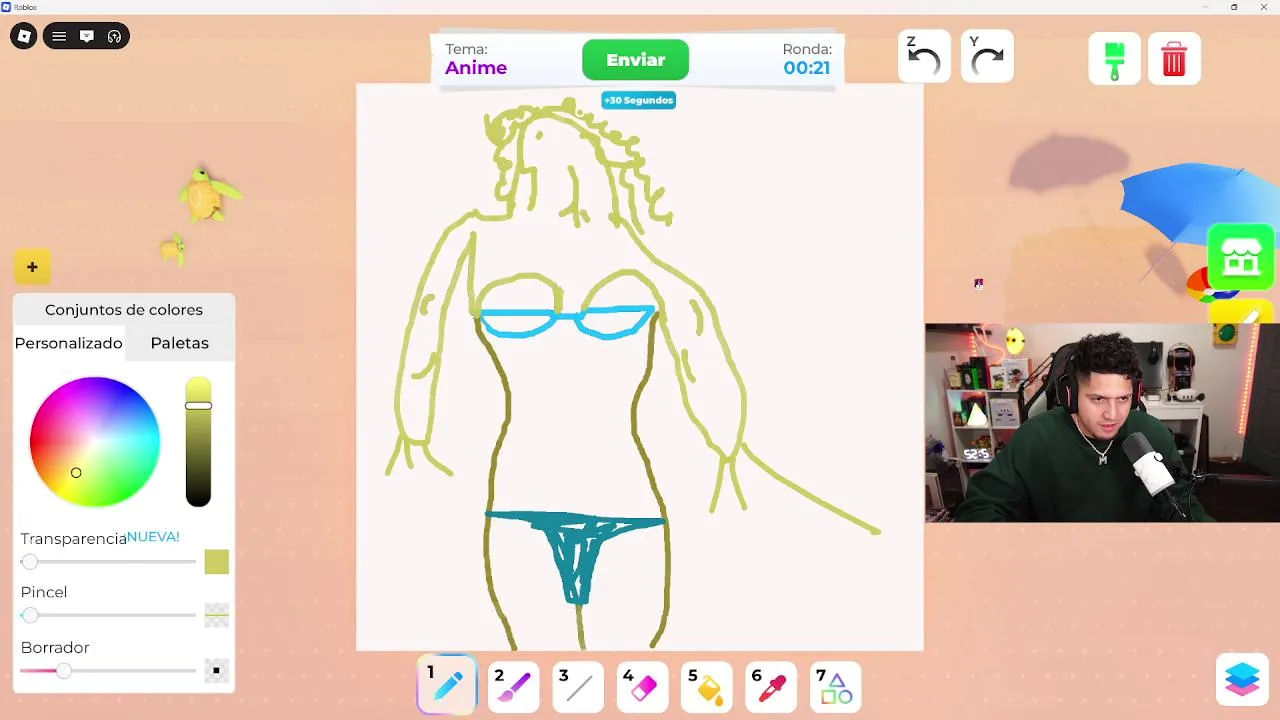
Task: Click the NUEVA! label next to Transparencia
Action: (x=153, y=537)
